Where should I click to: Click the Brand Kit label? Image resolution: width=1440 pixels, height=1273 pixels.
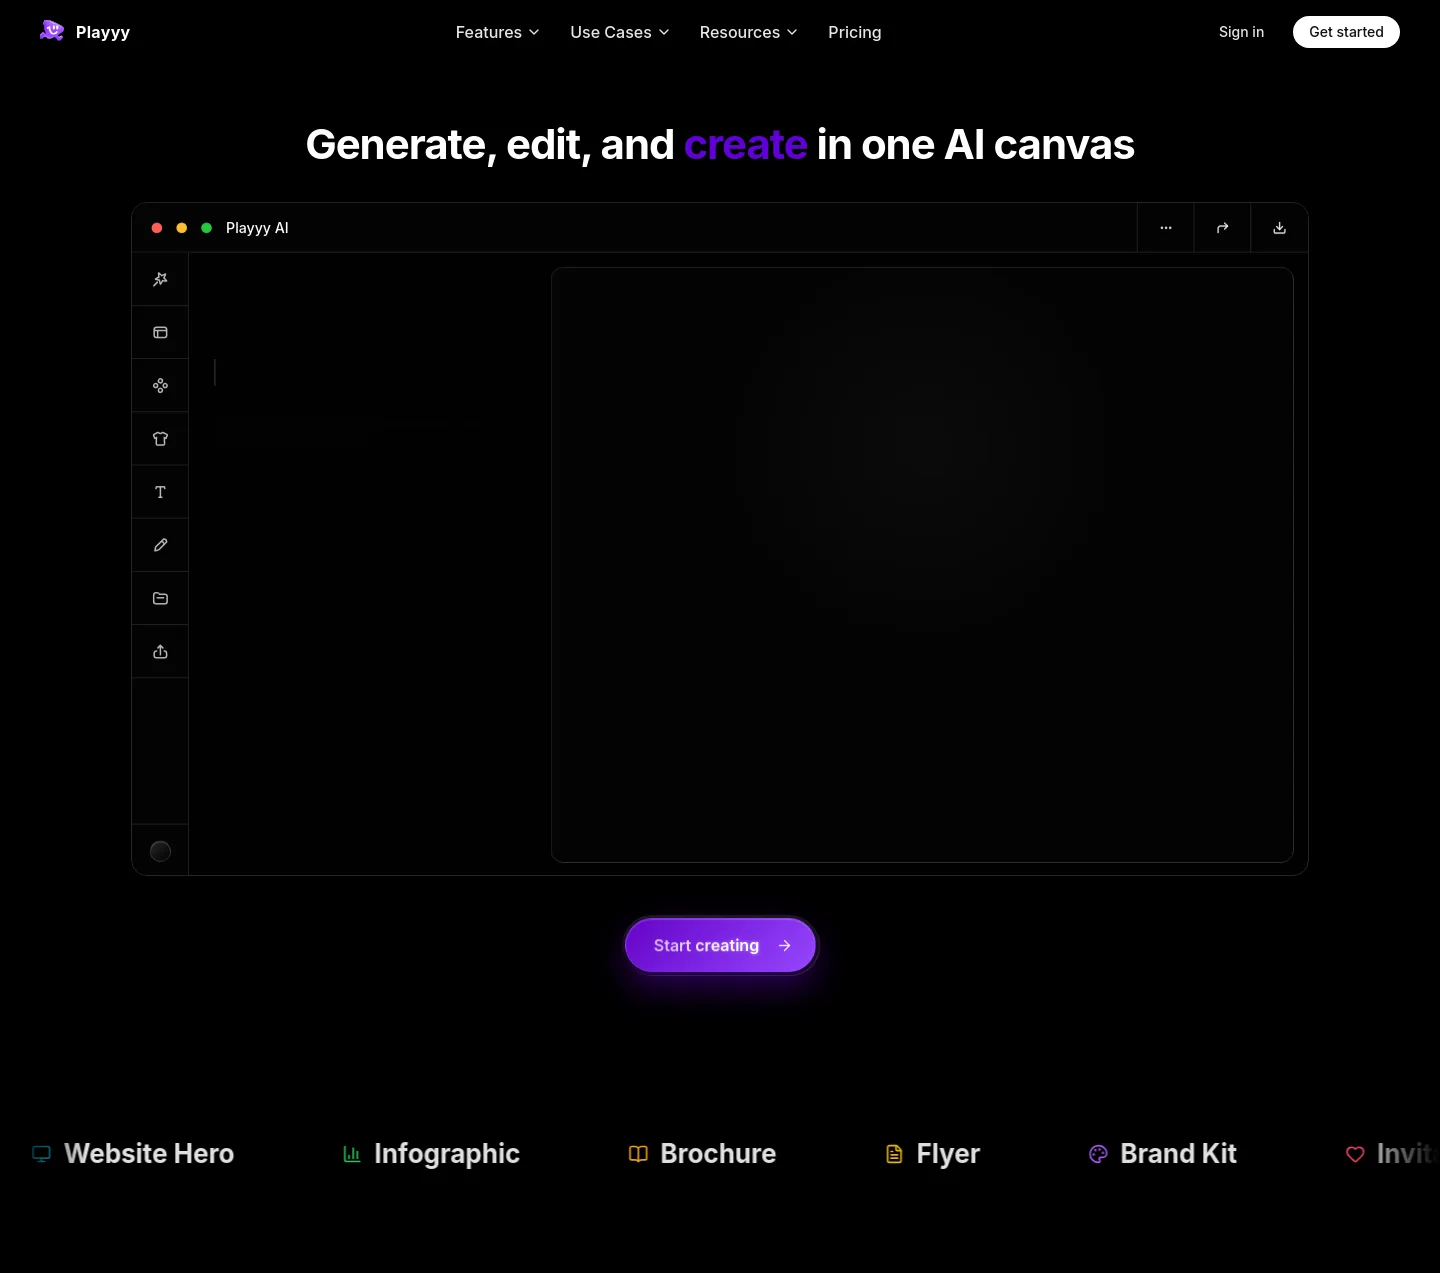(1178, 1154)
